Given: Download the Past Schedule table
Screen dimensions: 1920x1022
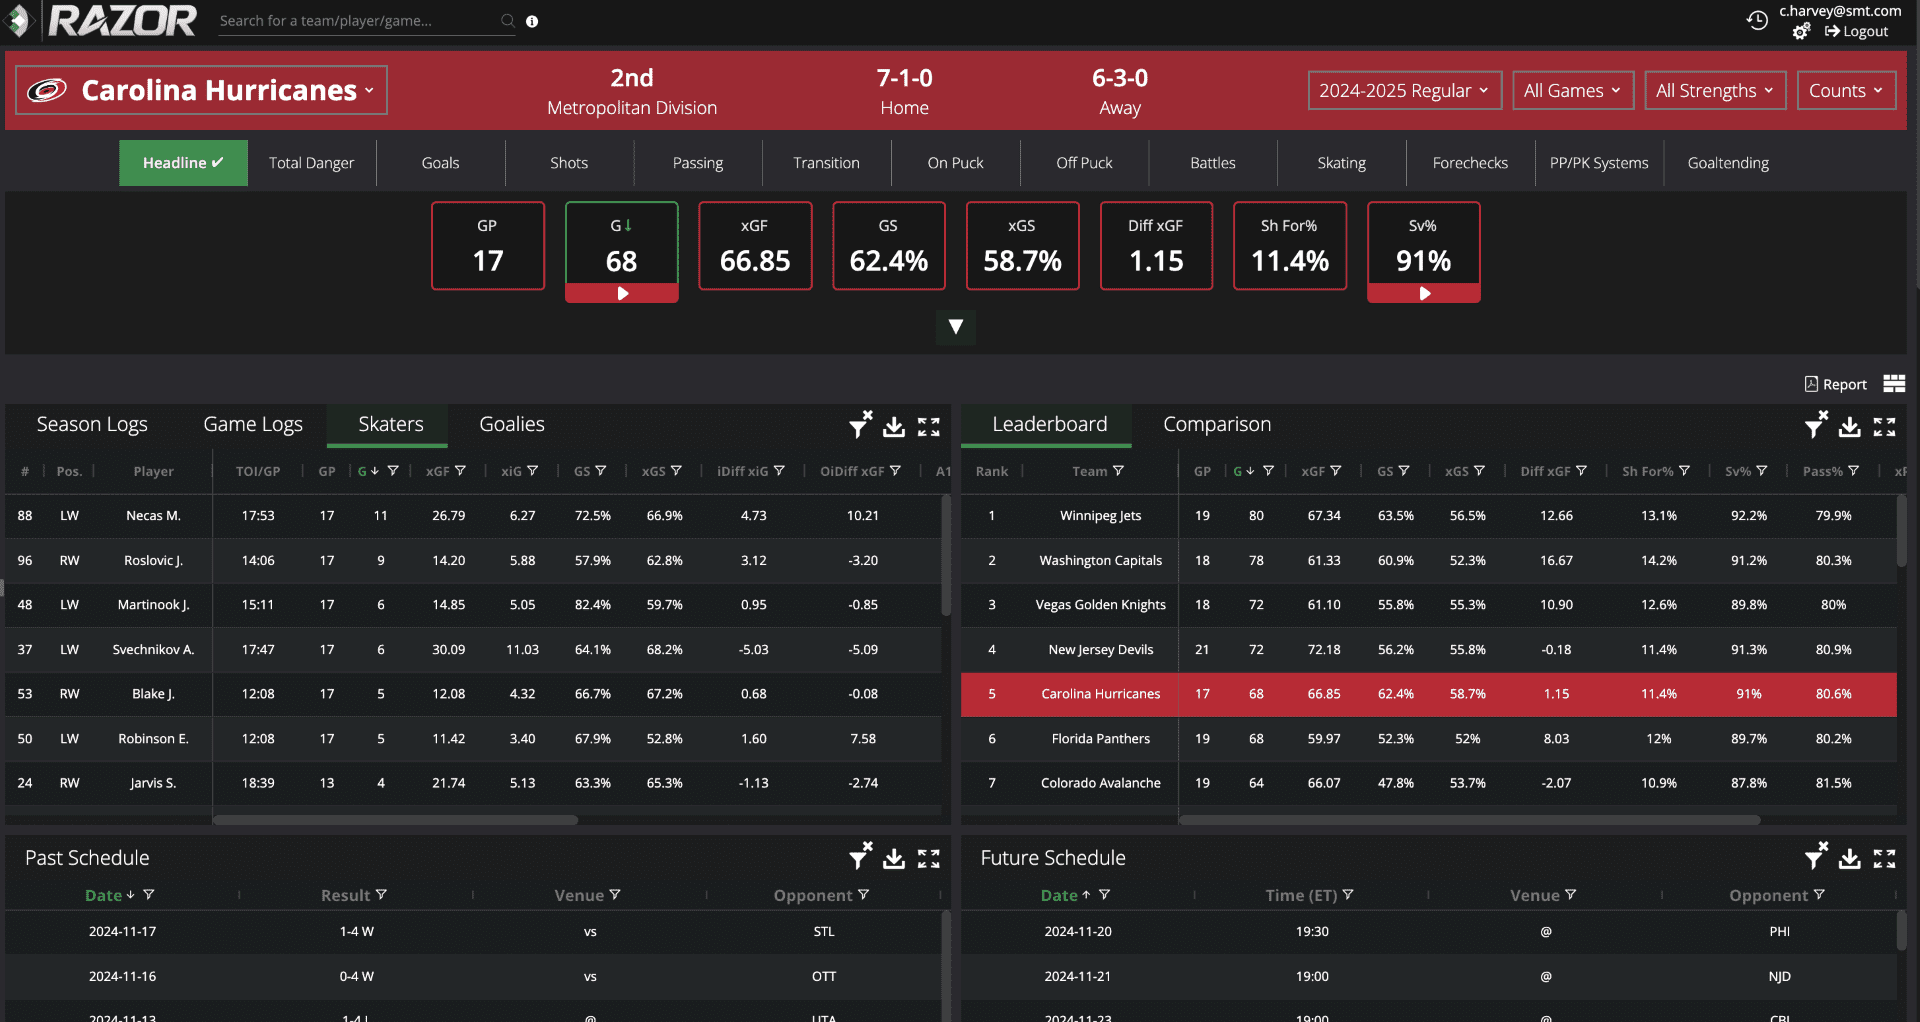Looking at the screenshot, I should point(894,858).
